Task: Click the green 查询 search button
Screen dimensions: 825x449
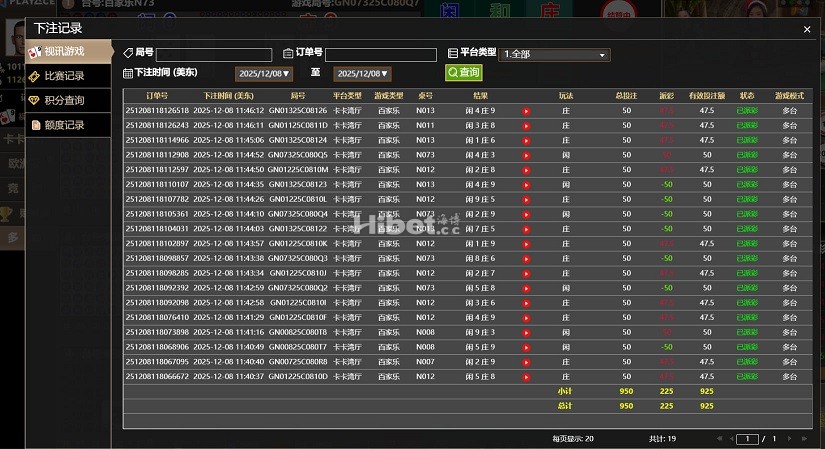Action: point(463,73)
